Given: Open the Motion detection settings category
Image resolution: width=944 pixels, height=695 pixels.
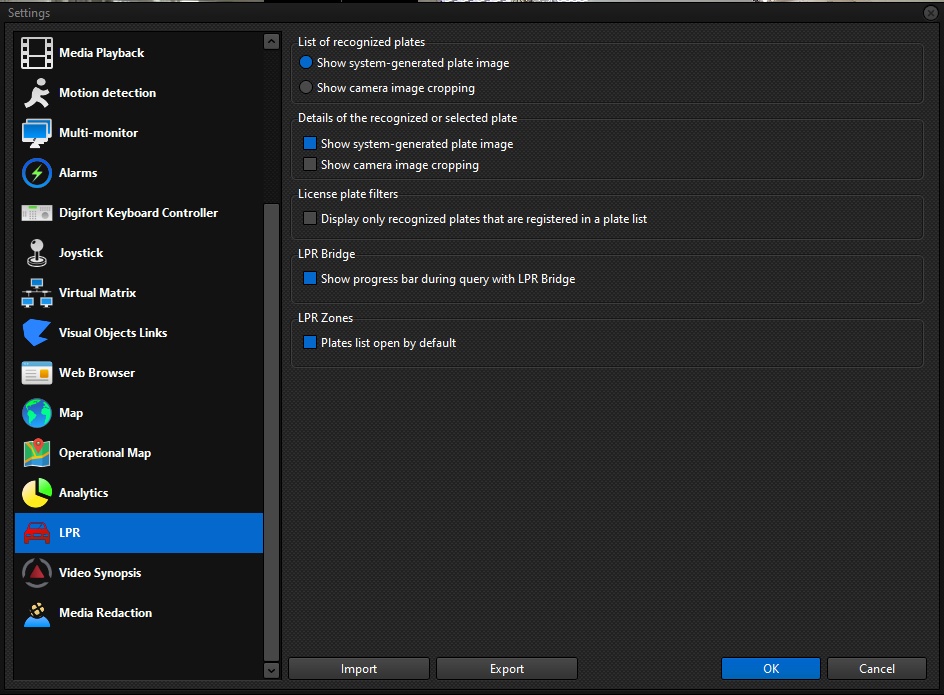Looking at the screenshot, I should [139, 93].
